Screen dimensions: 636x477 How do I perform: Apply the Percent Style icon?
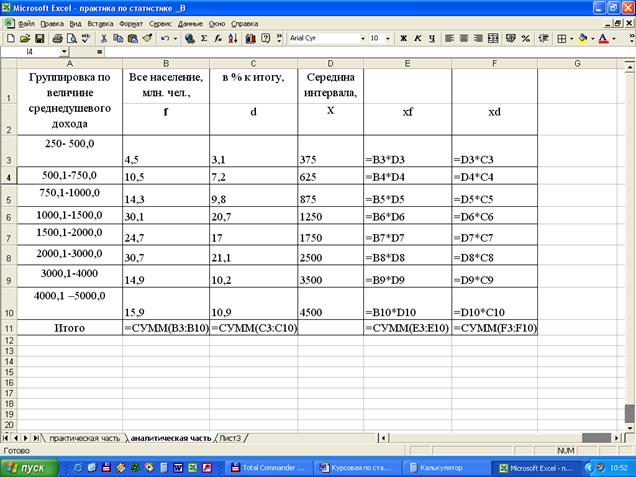[x=525, y=38]
